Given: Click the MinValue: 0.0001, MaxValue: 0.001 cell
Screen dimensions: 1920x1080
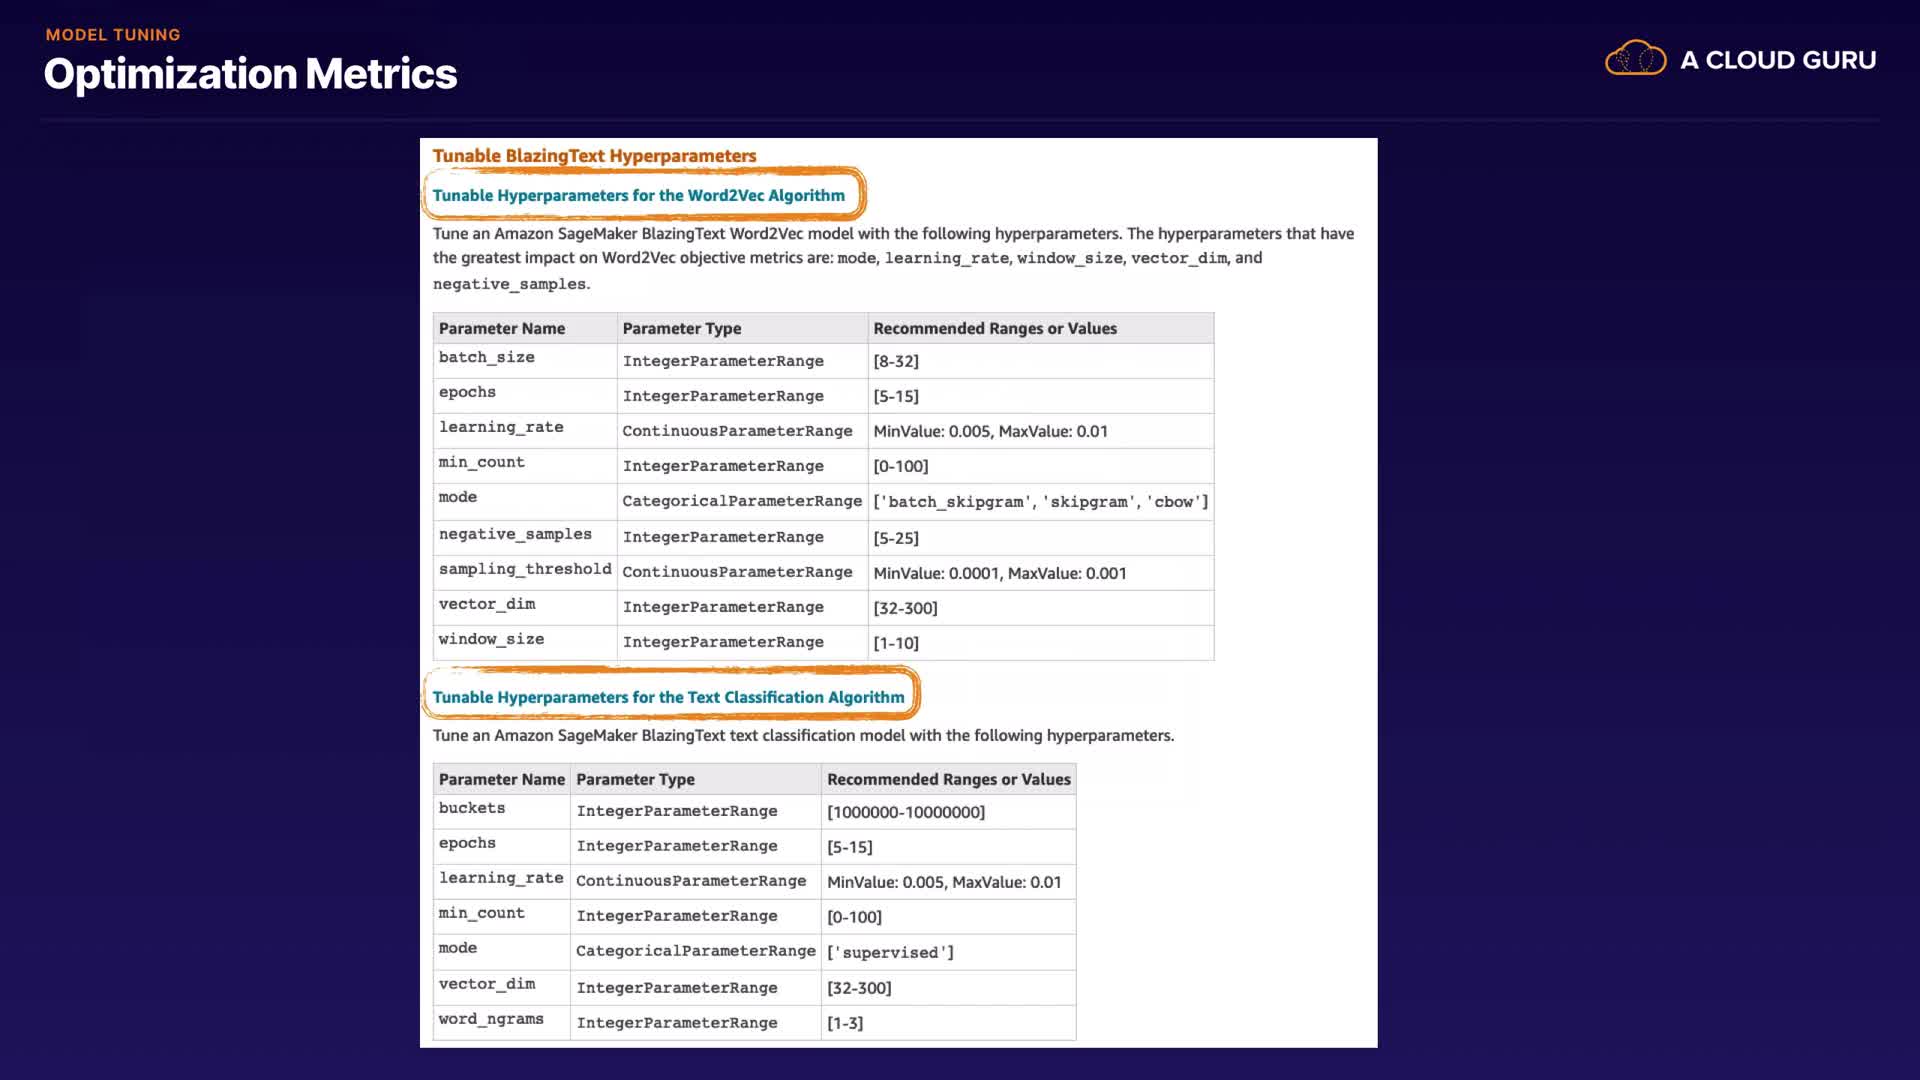Looking at the screenshot, I should [x=999, y=573].
